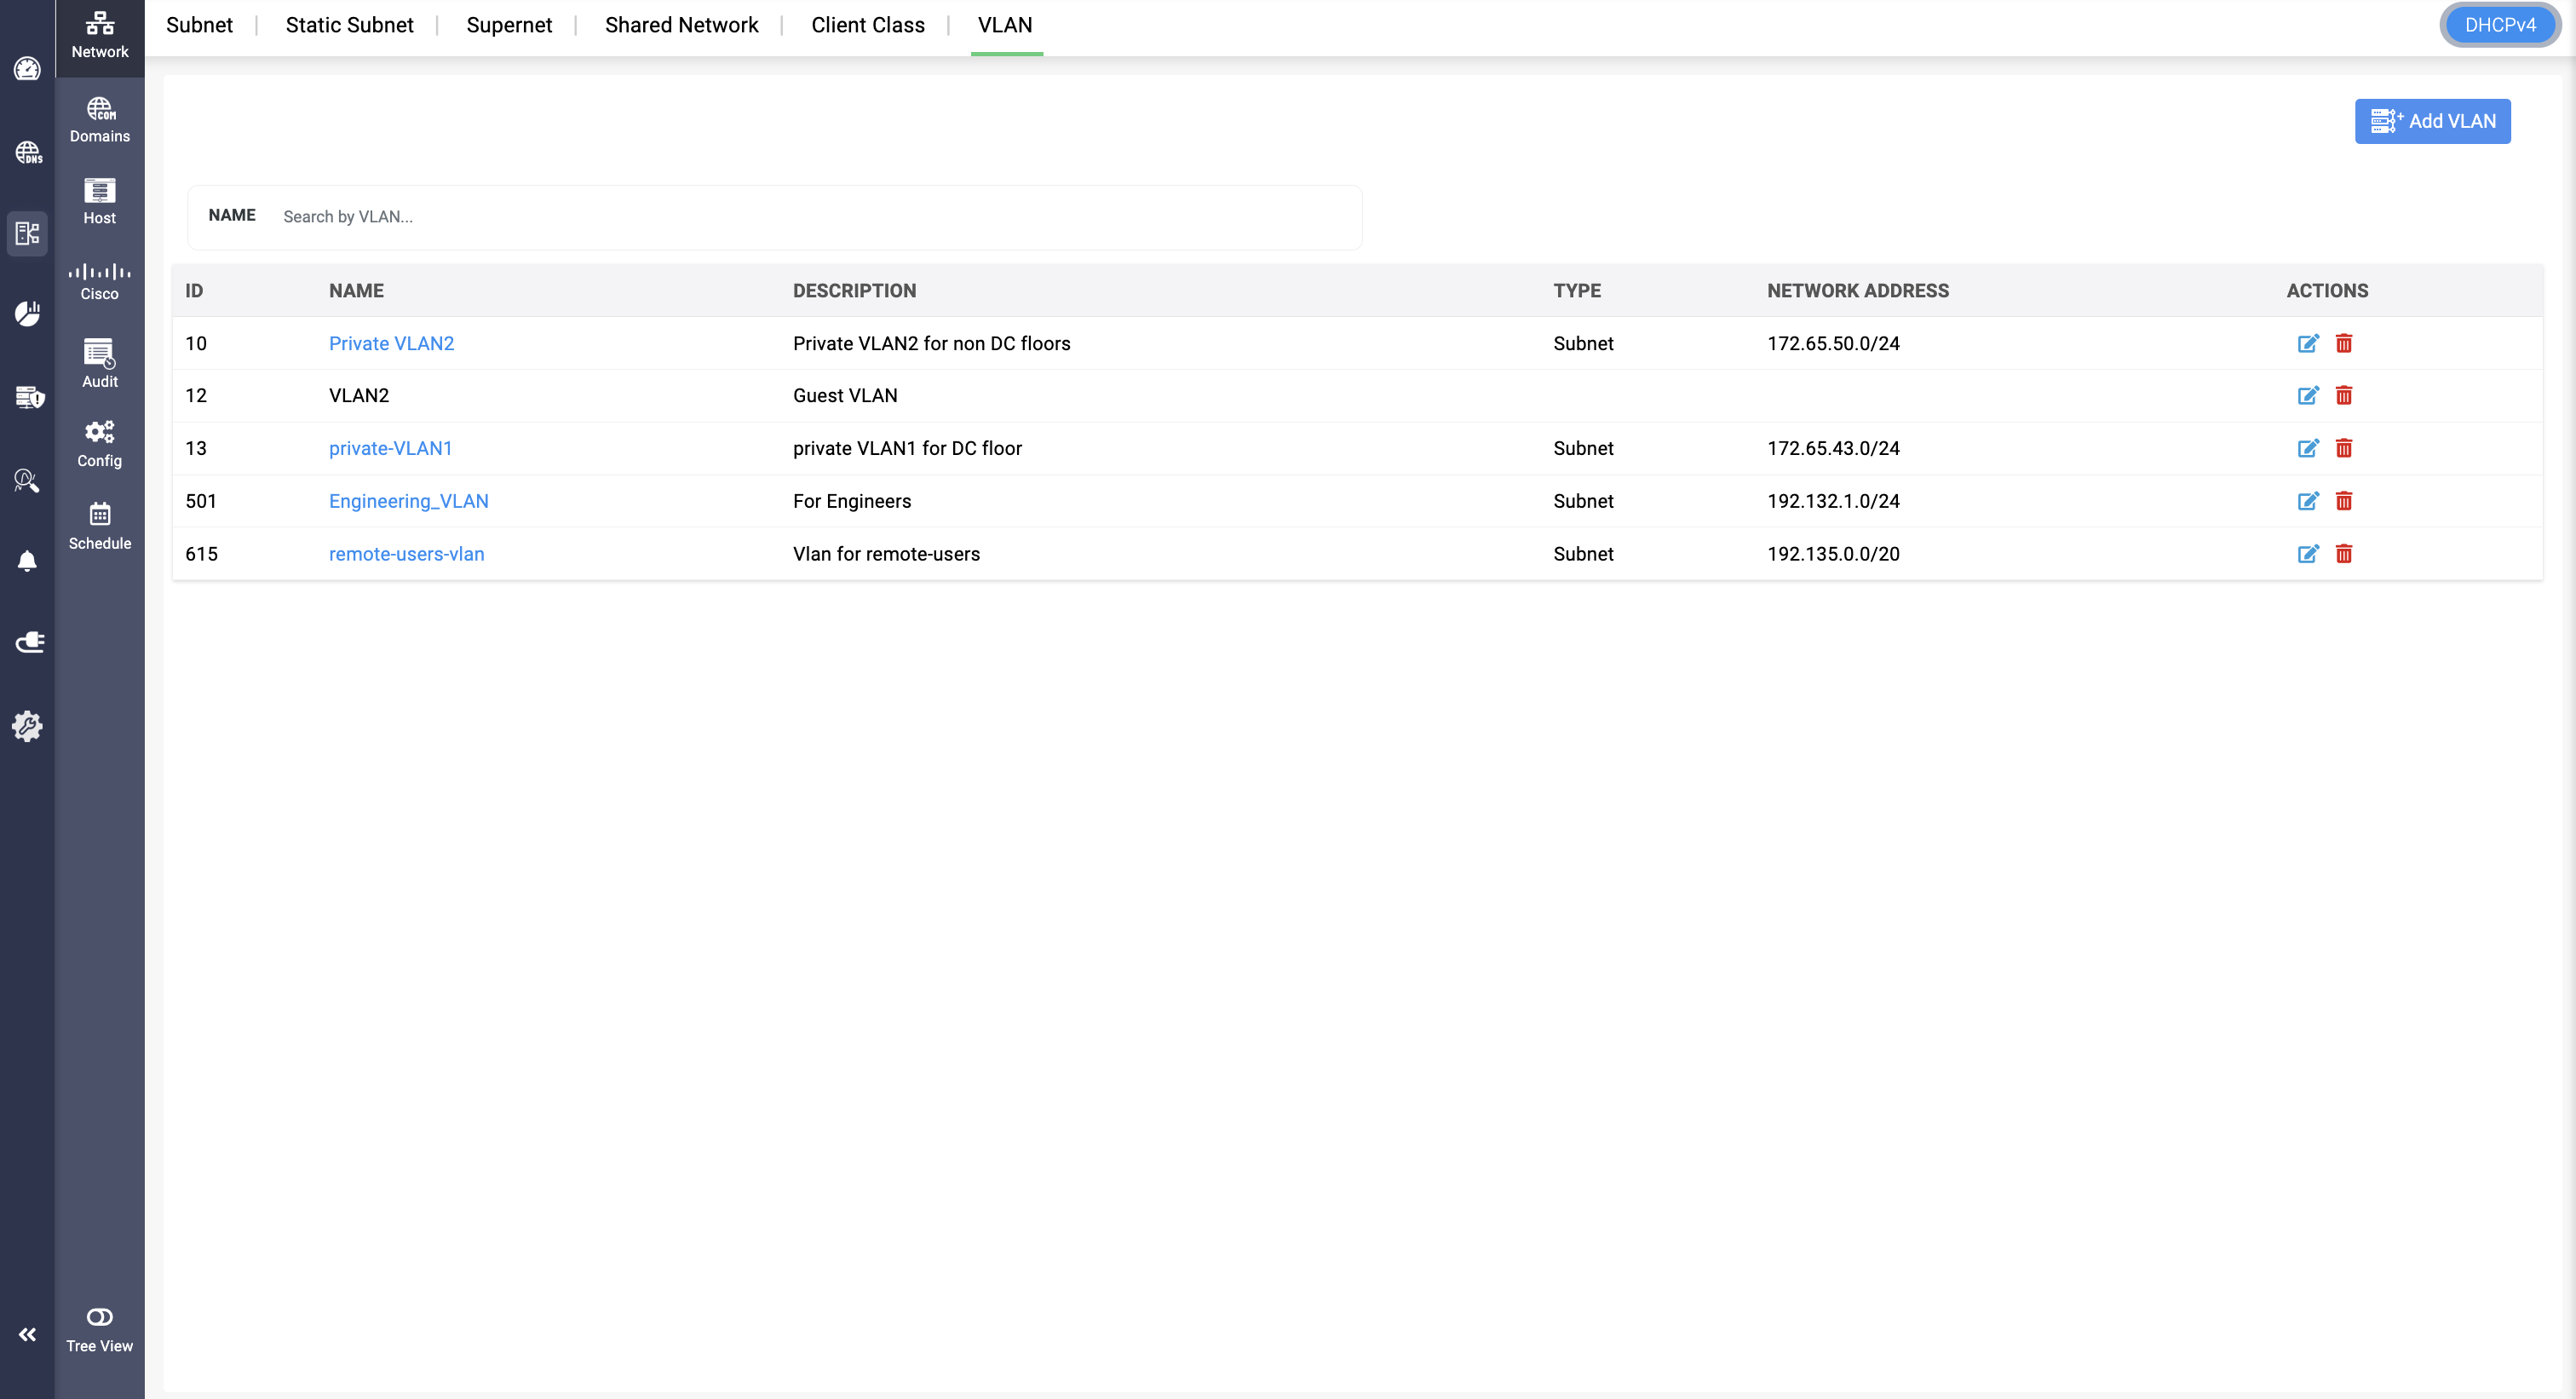Focus the Search by VLAN field

(x=800, y=217)
